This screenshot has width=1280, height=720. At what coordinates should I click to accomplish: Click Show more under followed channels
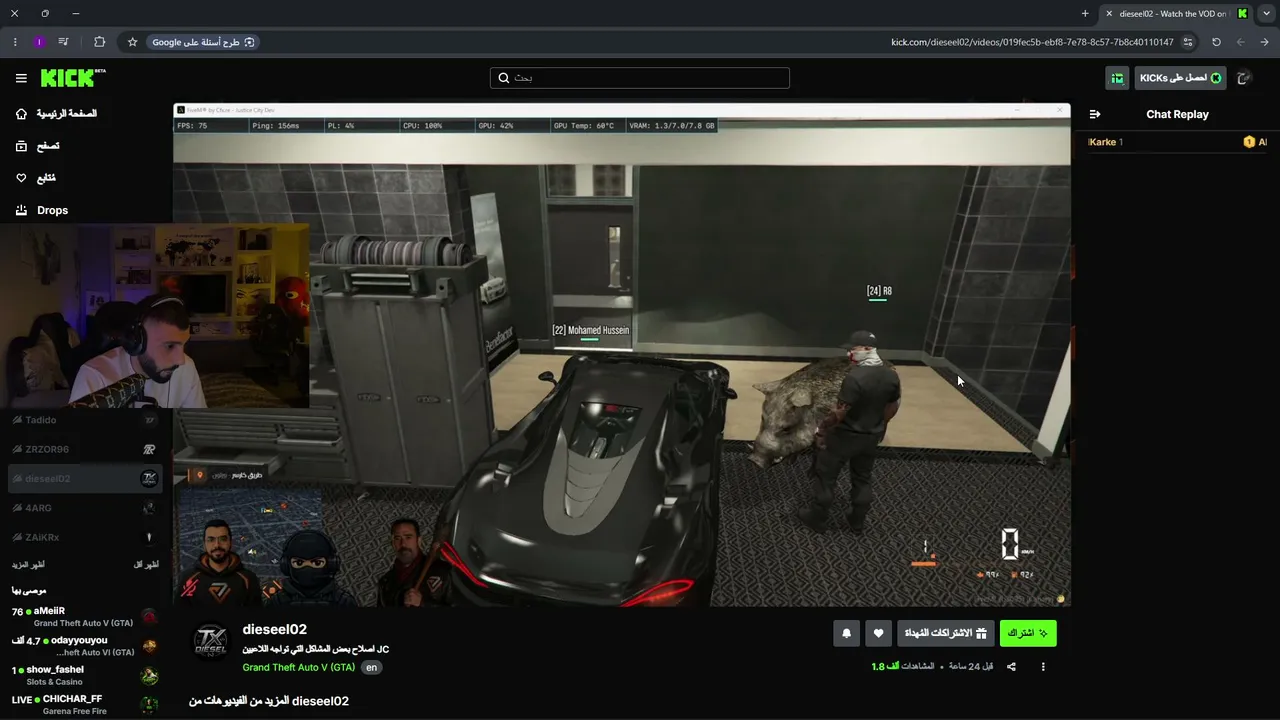point(28,565)
